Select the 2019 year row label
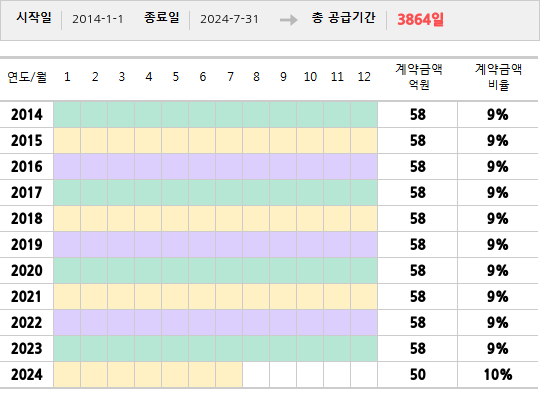 [x=27, y=245]
